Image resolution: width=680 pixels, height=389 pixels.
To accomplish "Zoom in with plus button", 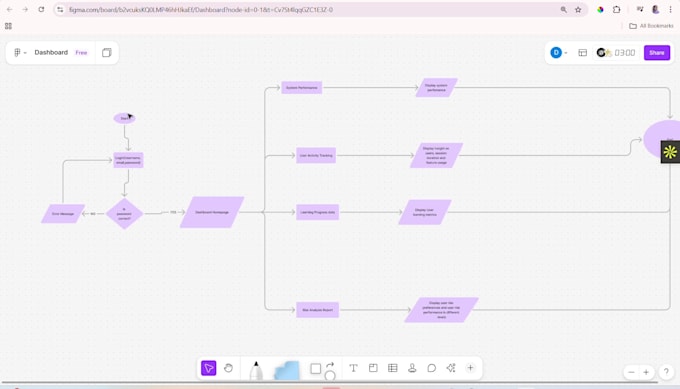I will click(646, 372).
